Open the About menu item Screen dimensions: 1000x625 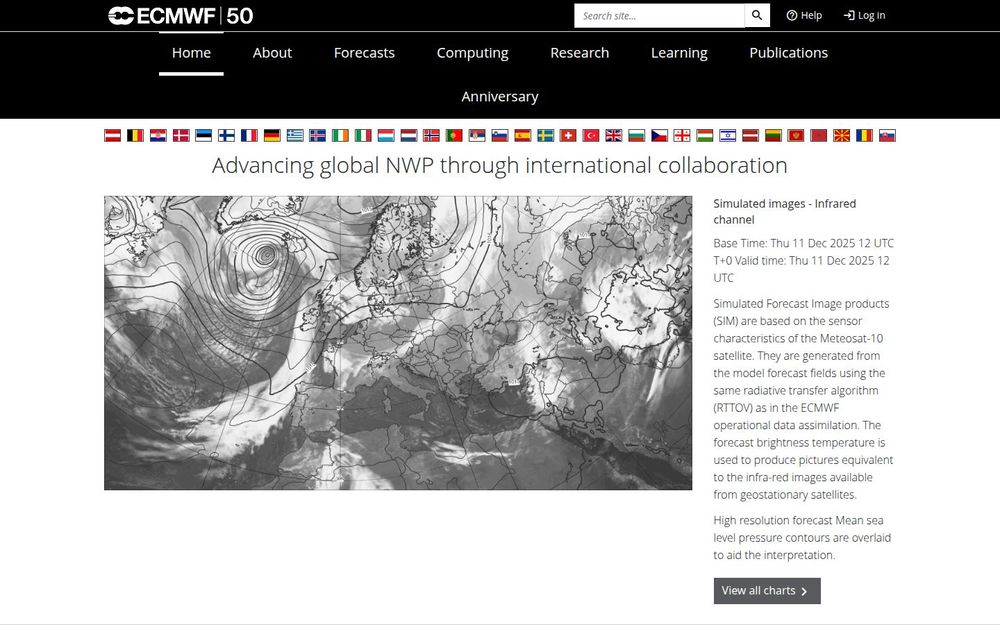click(272, 53)
